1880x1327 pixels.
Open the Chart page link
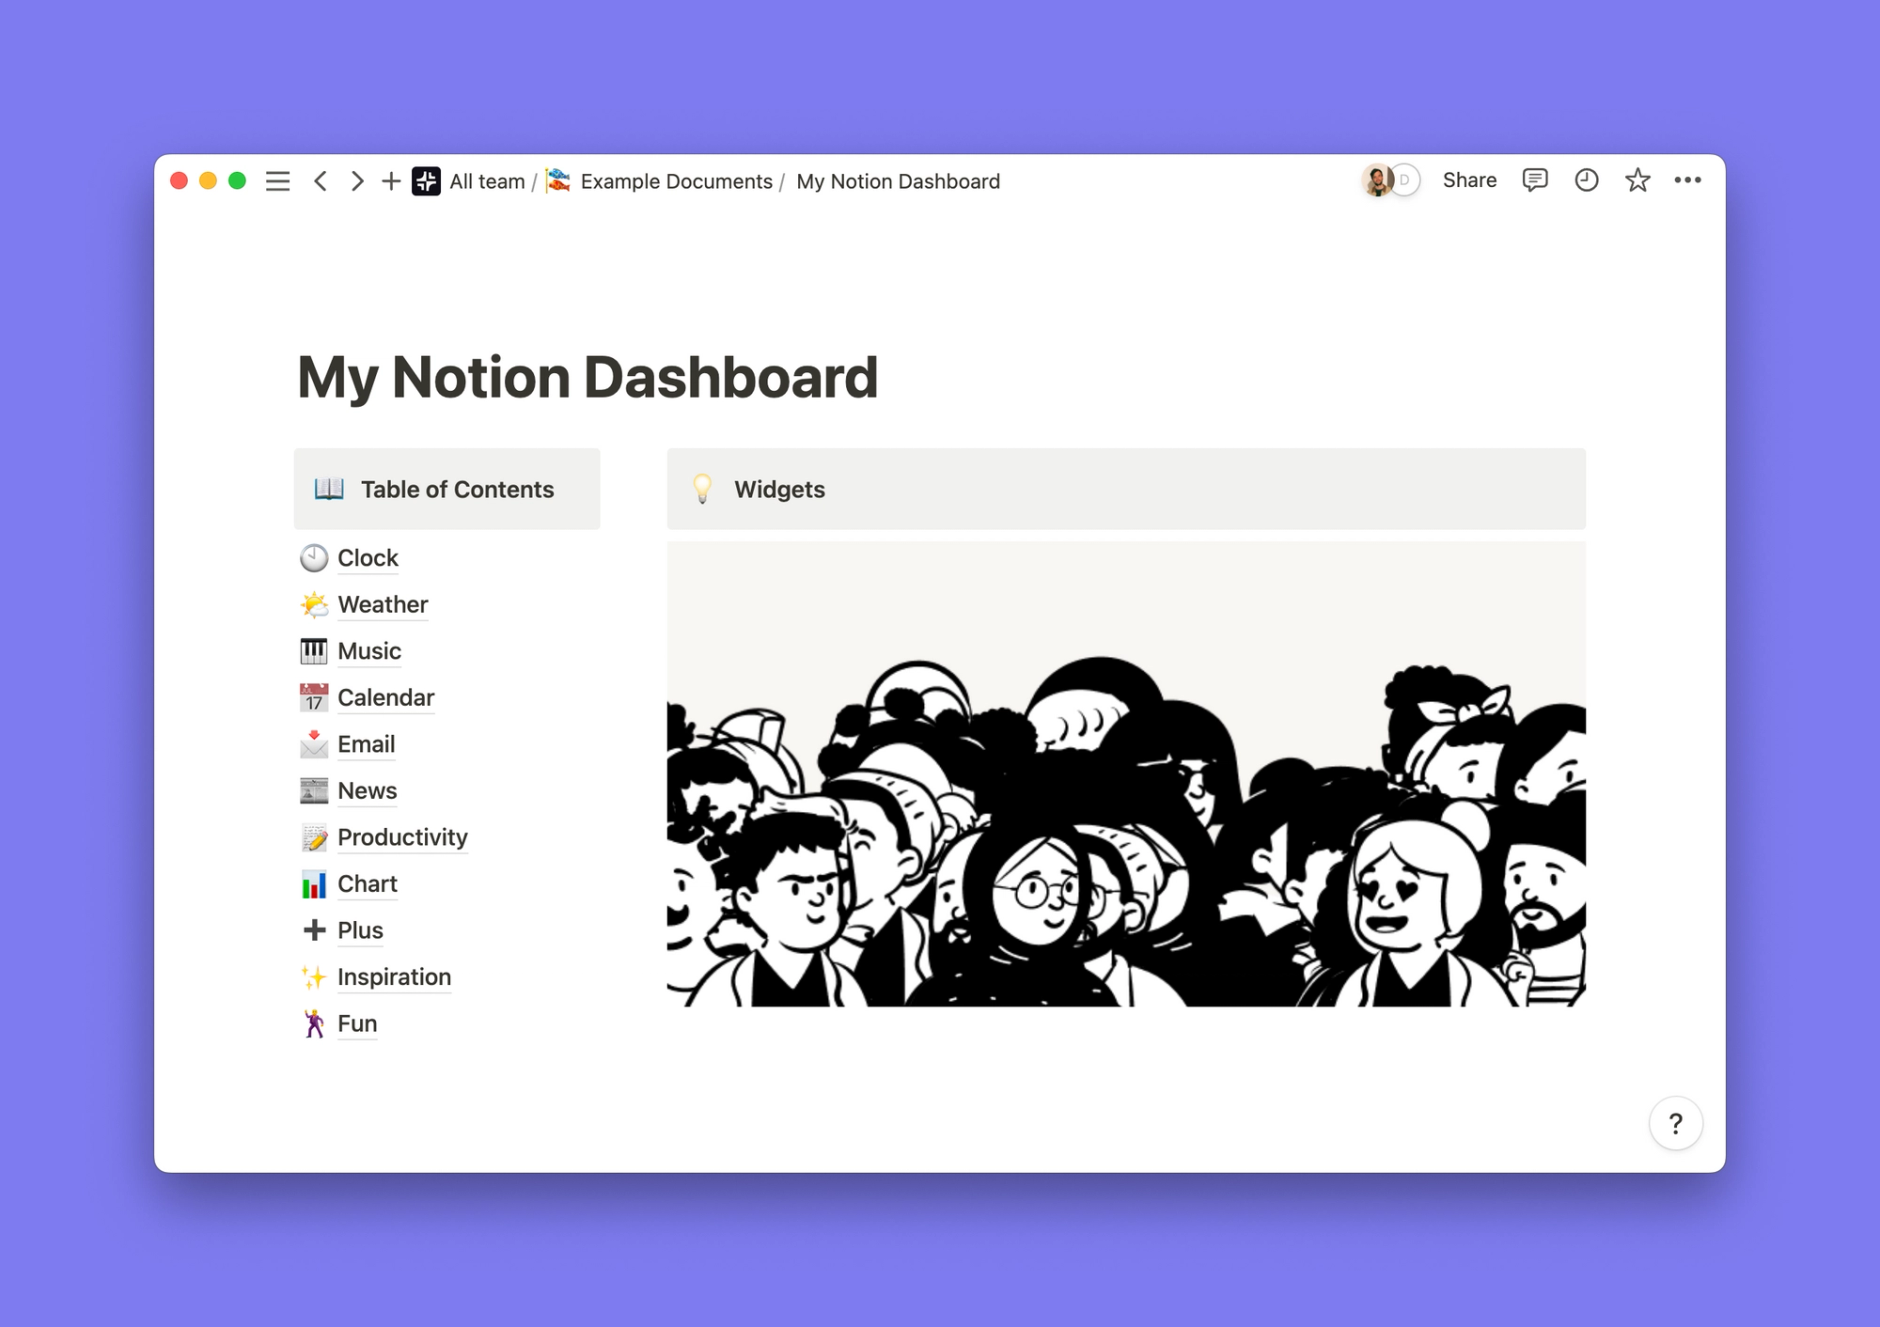click(367, 884)
